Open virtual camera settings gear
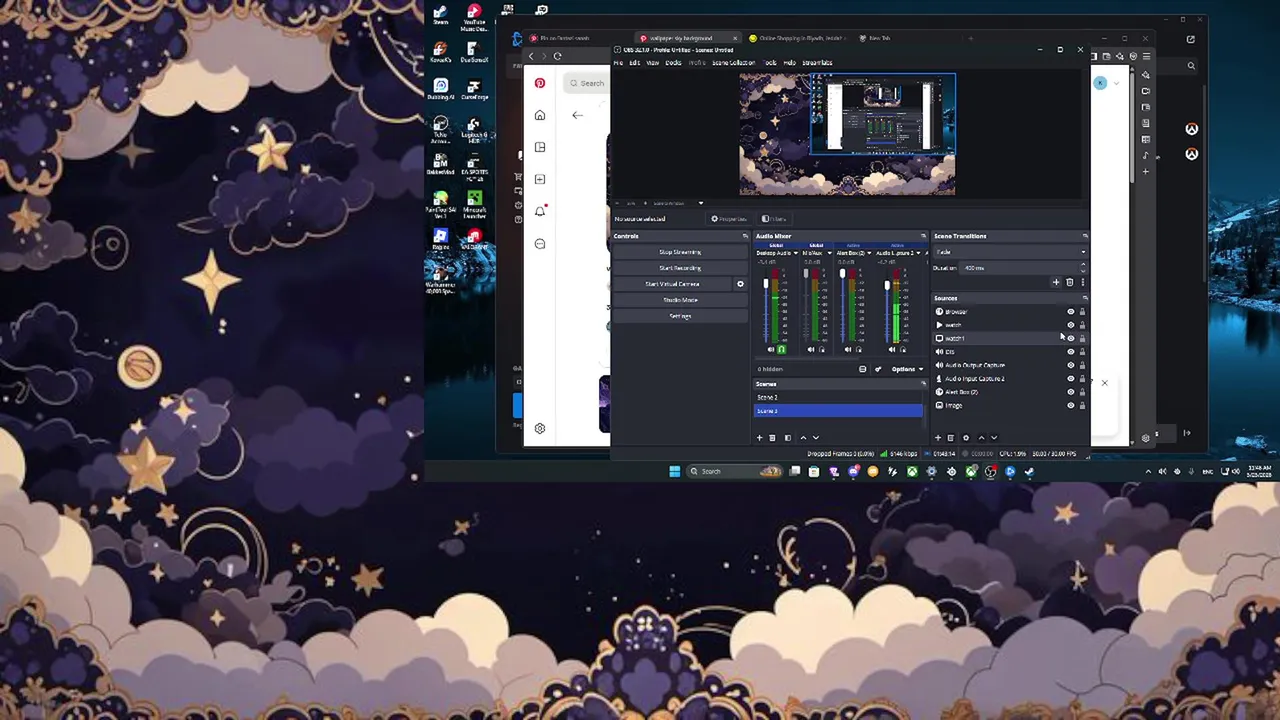The image size is (1280, 720). click(740, 284)
